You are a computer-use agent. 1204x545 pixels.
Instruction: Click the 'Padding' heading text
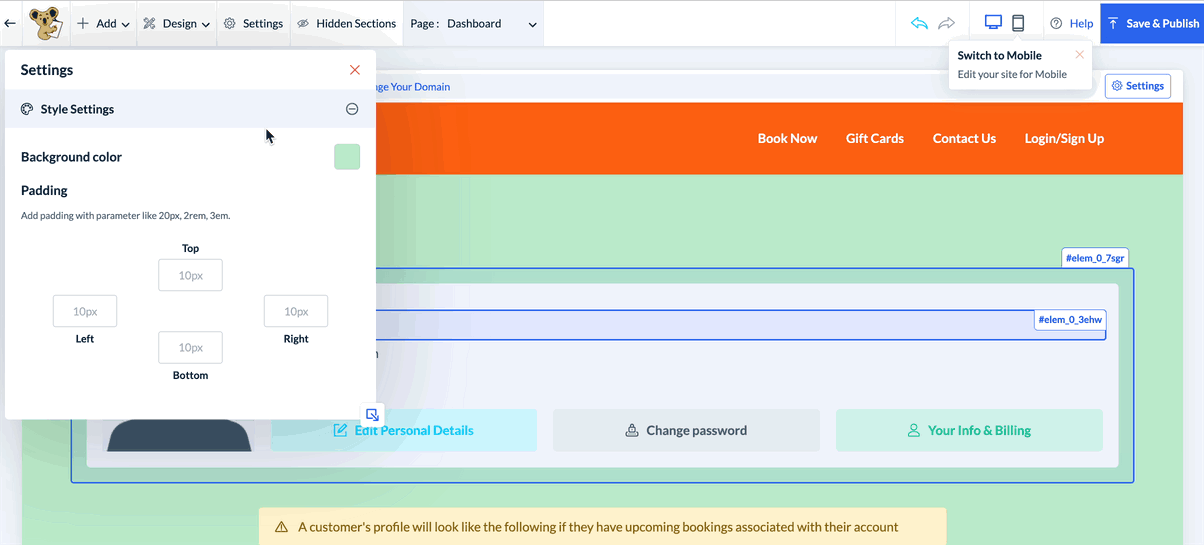click(44, 190)
